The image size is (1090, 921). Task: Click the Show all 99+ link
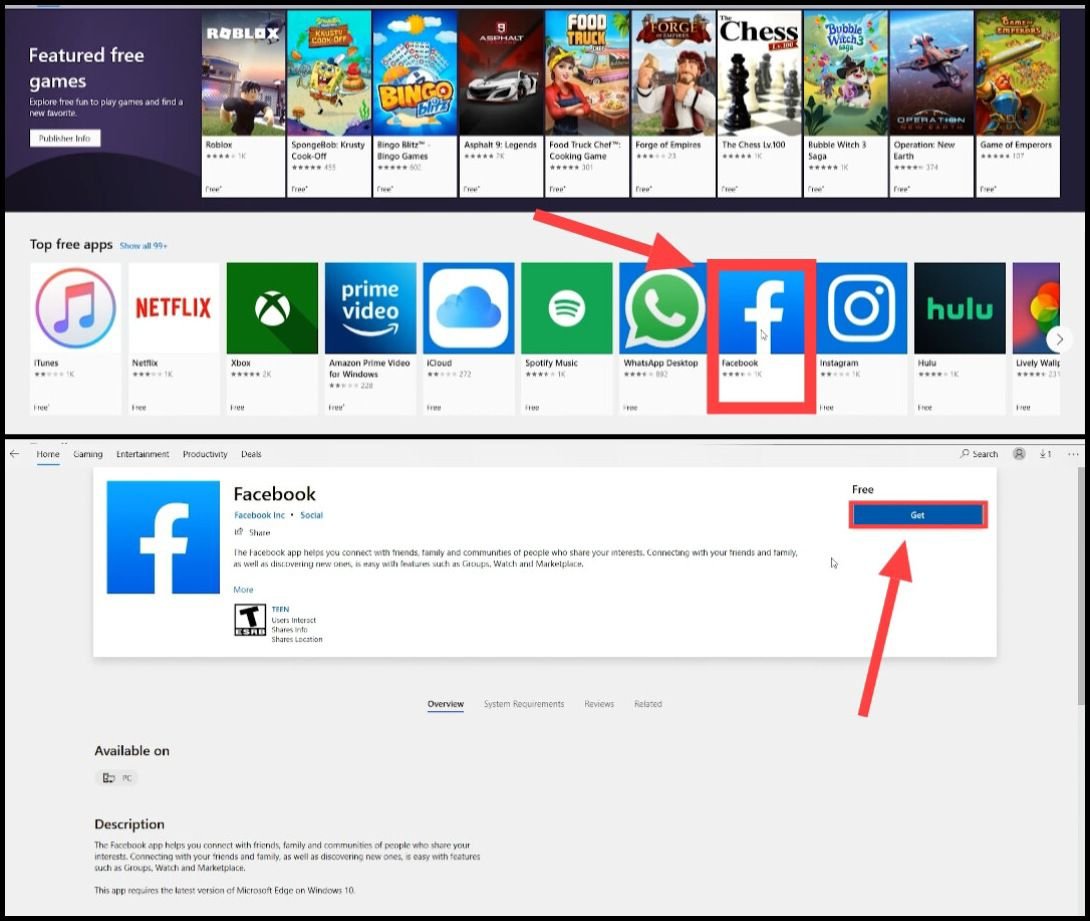click(x=143, y=245)
